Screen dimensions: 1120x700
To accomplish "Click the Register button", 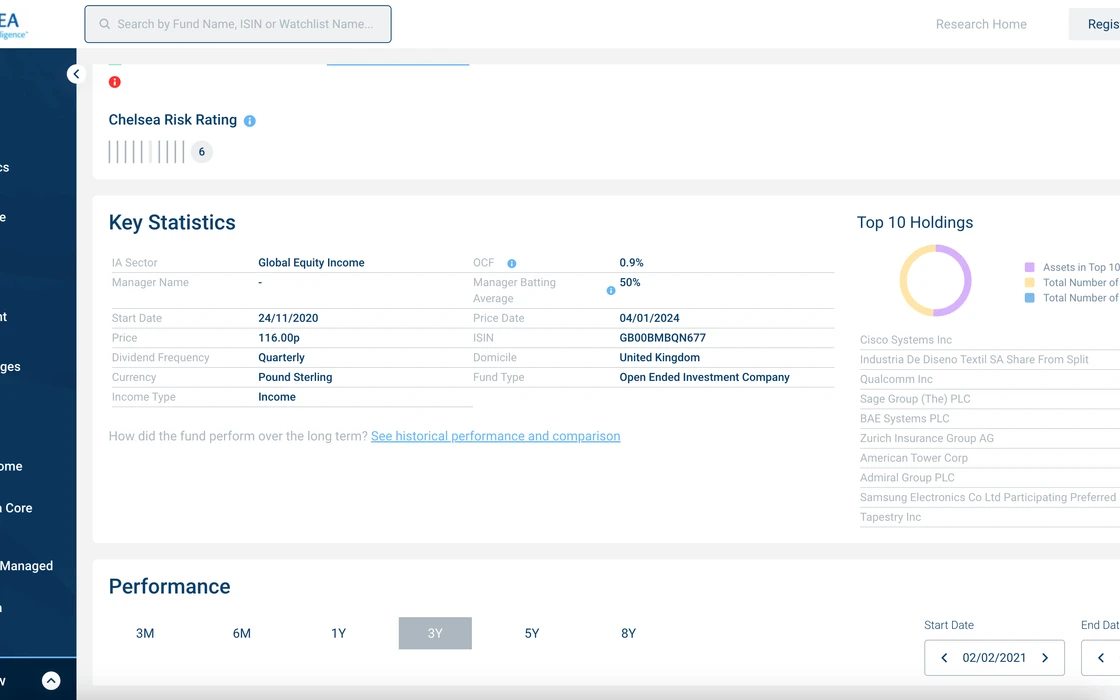I will pyautogui.click(x=1094, y=24).
